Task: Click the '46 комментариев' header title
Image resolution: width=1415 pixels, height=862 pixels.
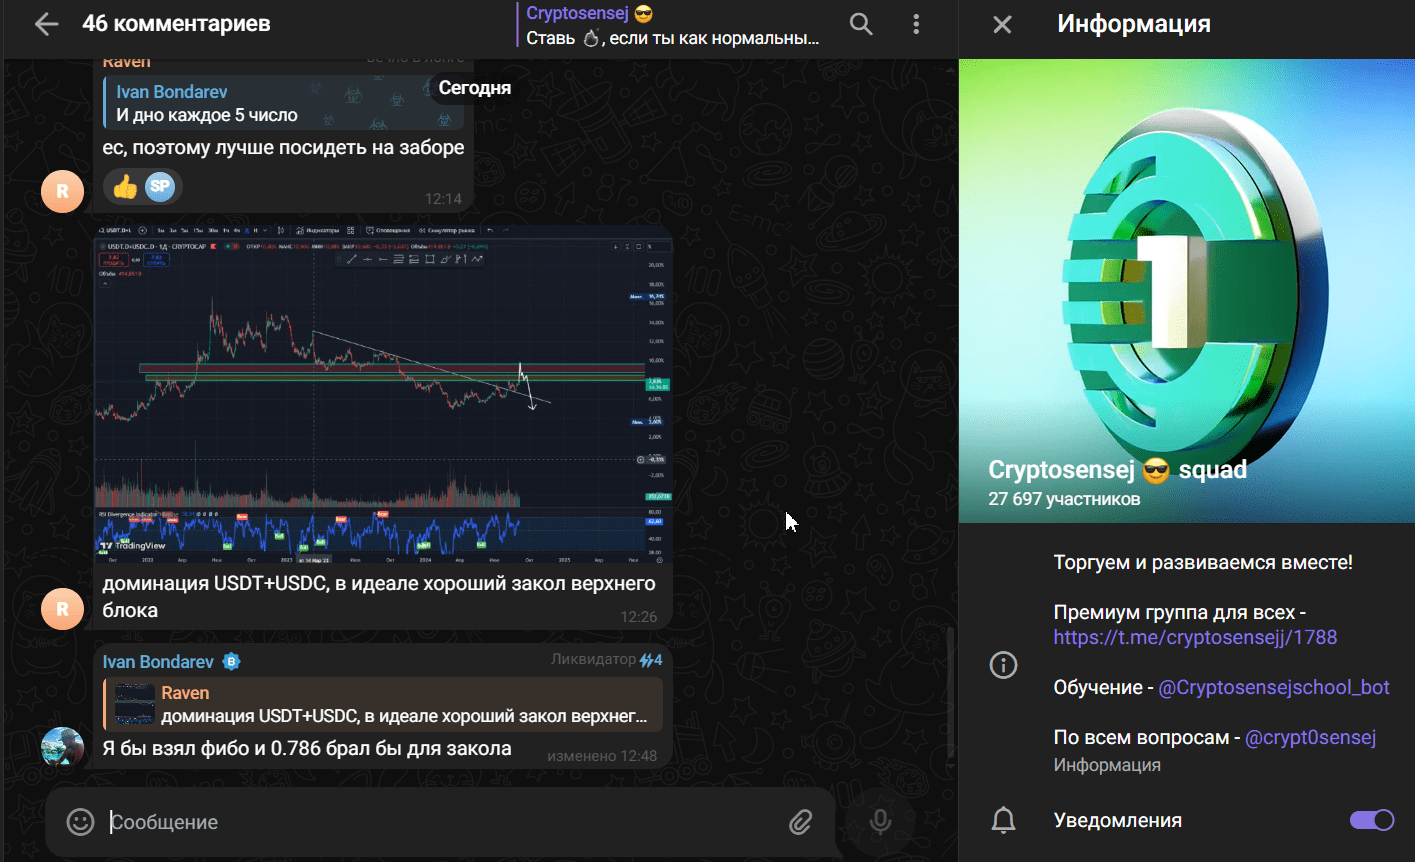Action: (176, 24)
